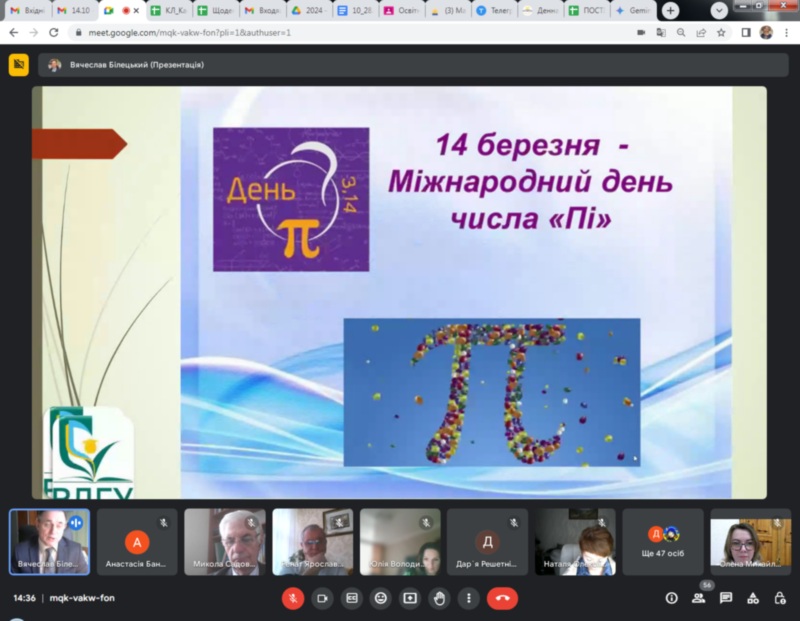This screenshot has height=621, width=800.
Task: Bookmark this page with star icon
Action: click(721, 32)
